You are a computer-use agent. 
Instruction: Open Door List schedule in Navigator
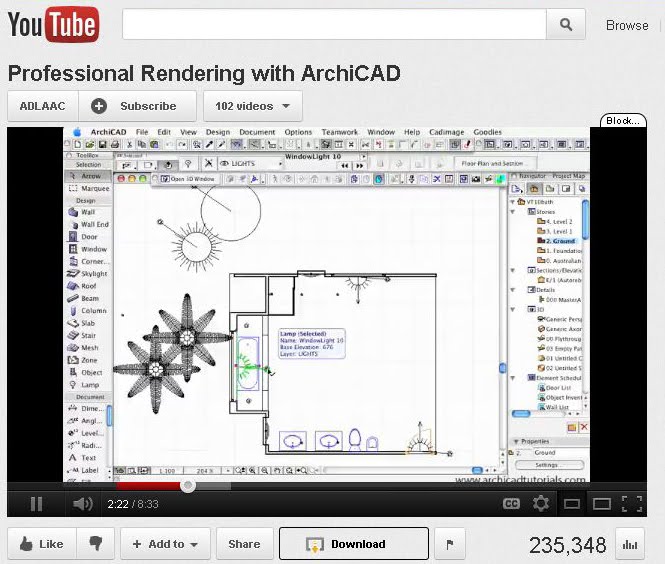coord(554,388)
